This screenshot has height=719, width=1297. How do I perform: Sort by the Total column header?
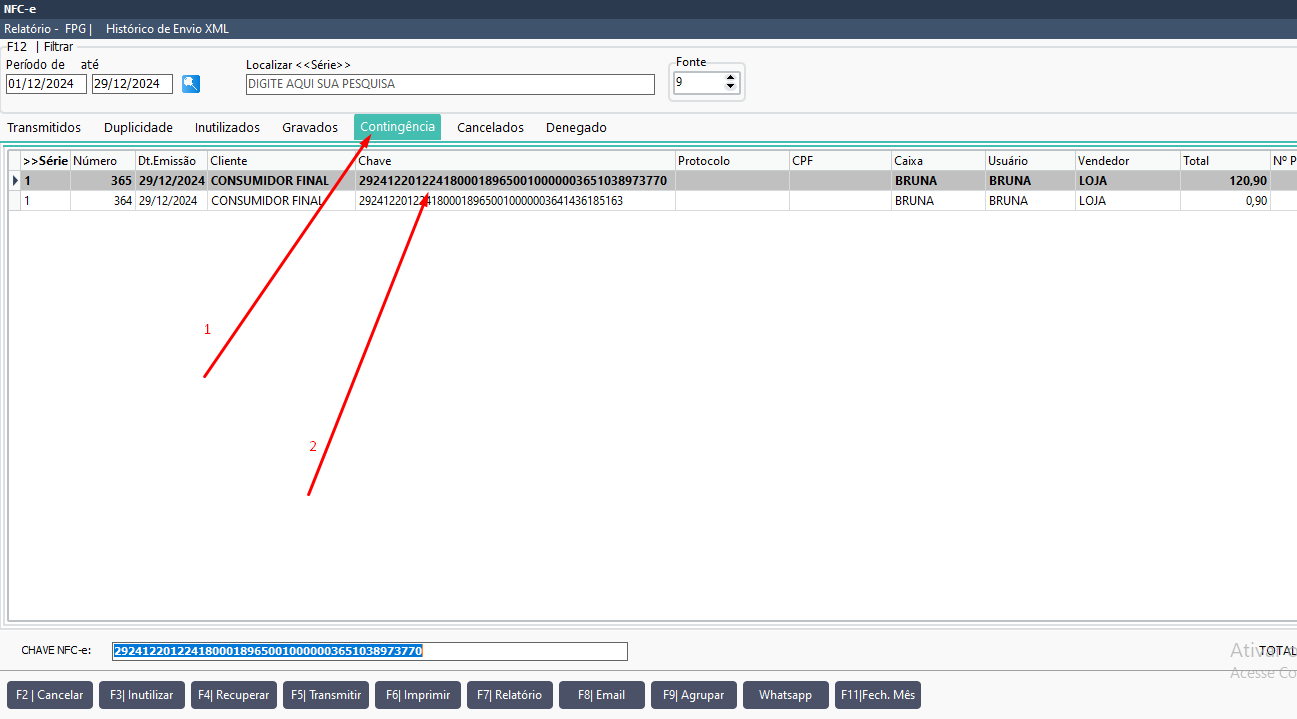1225,161
